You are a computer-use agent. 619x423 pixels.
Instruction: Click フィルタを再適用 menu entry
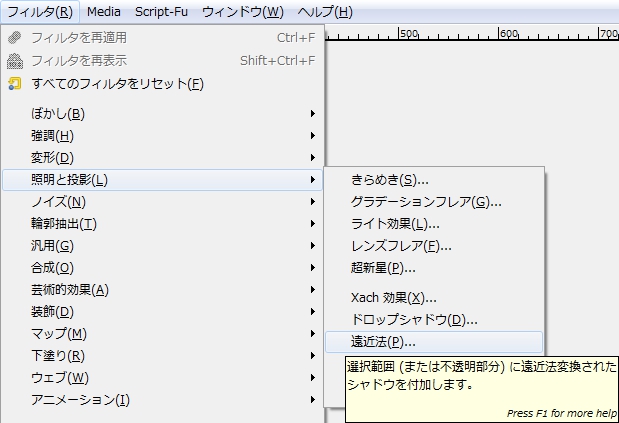[162, 38]
